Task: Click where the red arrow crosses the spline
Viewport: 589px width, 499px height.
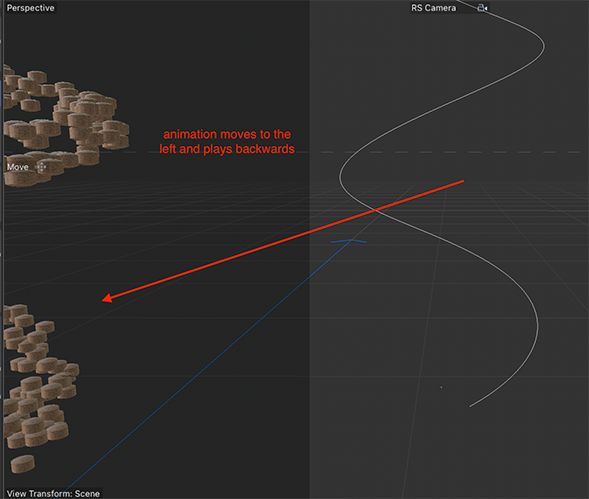Action: (376, 210)
